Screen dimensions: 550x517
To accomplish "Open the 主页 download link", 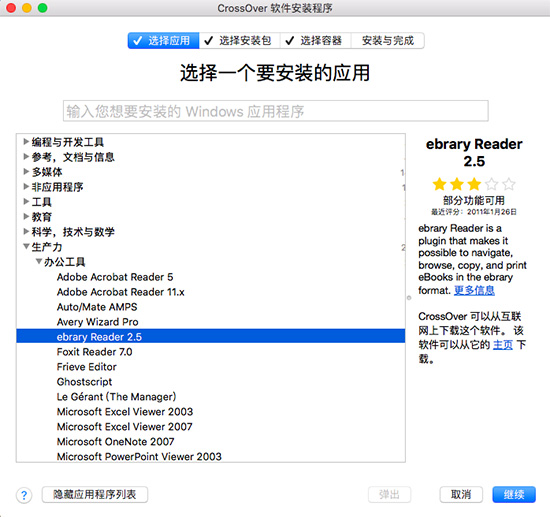I will (x=503, y=345).
